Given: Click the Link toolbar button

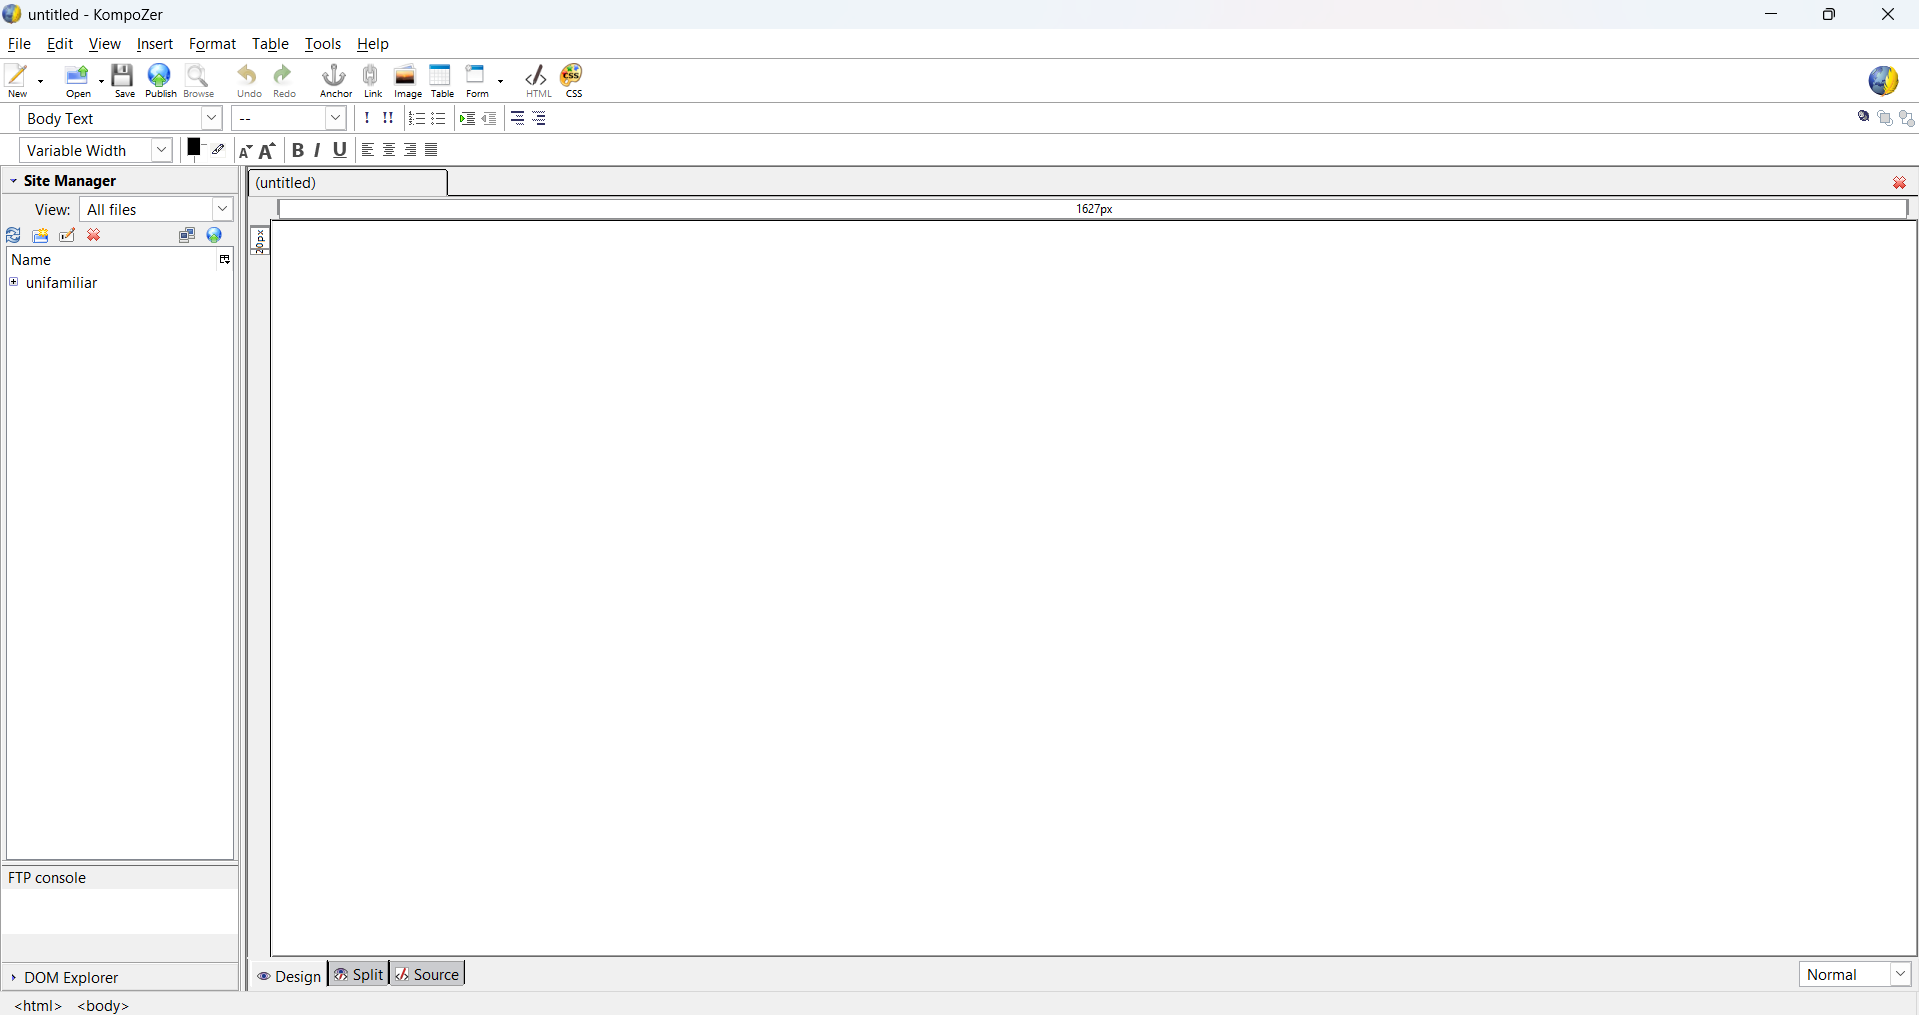Looking at the screenshot, I should [372, 80].
